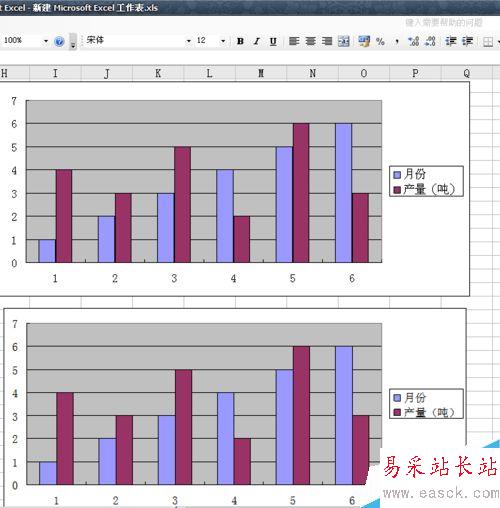This screenshot has height=508, width=500.
Task: Select maroon bar for category 5 in top chart
Action: coord(301,193)
